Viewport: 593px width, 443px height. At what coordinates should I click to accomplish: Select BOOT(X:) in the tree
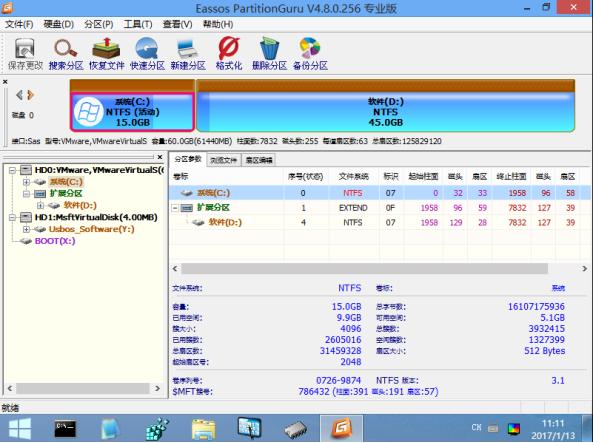click(x=55, y=241)
